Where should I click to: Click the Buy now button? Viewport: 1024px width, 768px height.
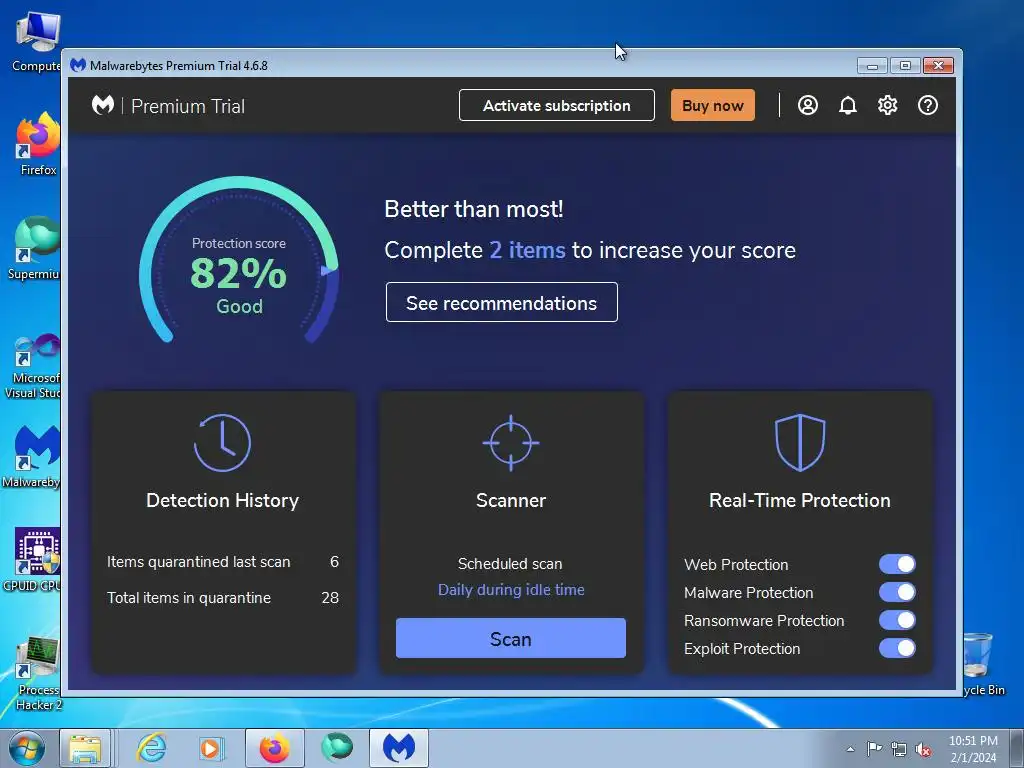pos(712,105)
